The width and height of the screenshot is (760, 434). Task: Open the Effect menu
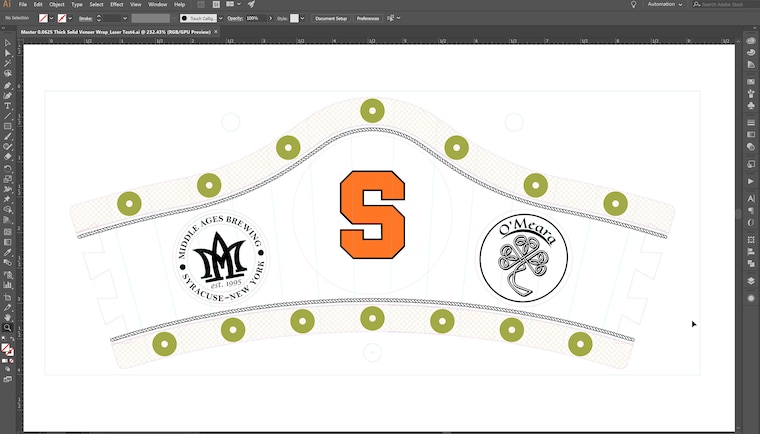pyautogui.click(x=116, y=4)
